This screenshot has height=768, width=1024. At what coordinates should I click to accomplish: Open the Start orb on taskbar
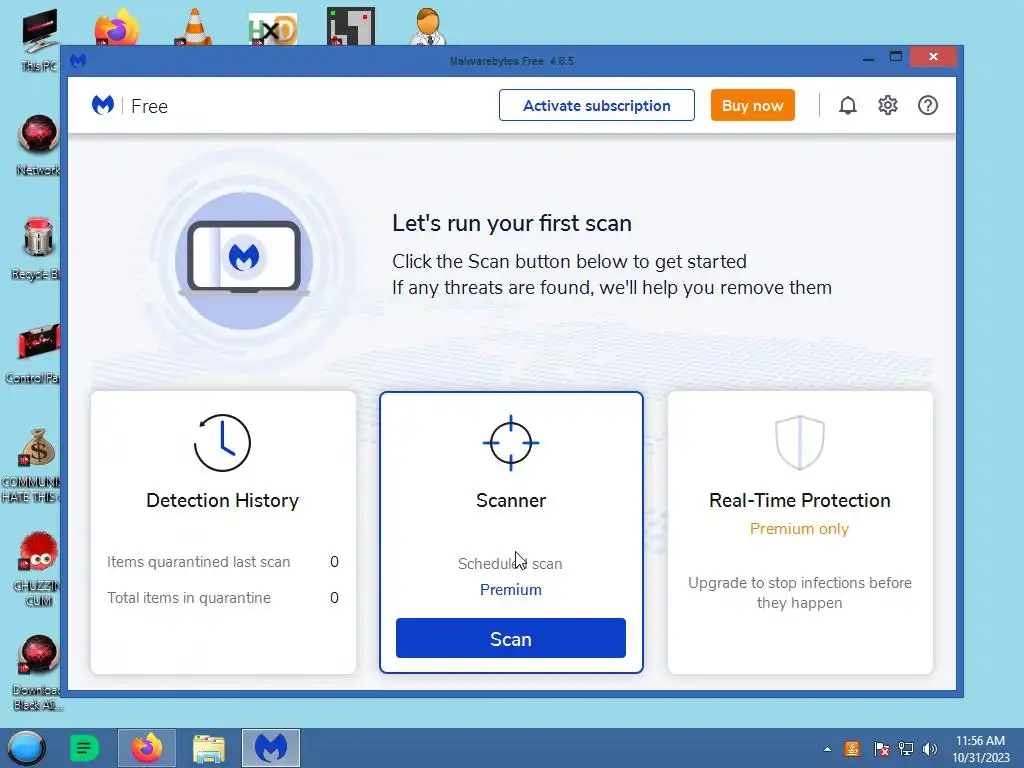(26, 748)
